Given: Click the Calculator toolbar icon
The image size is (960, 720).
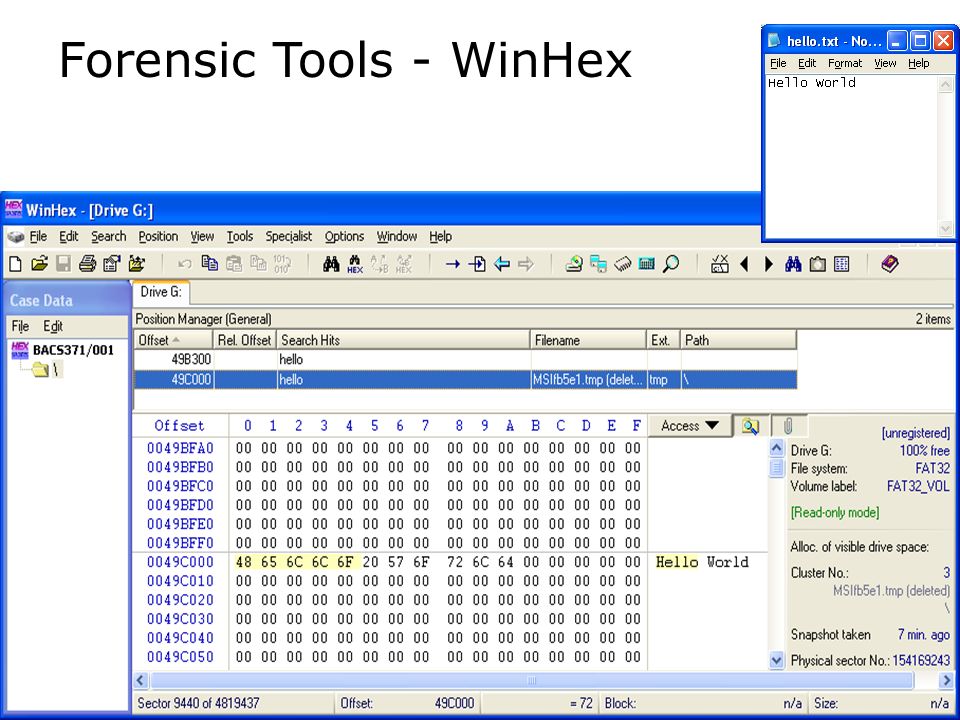Looking at the screenshot, I should tap(647, 264).
